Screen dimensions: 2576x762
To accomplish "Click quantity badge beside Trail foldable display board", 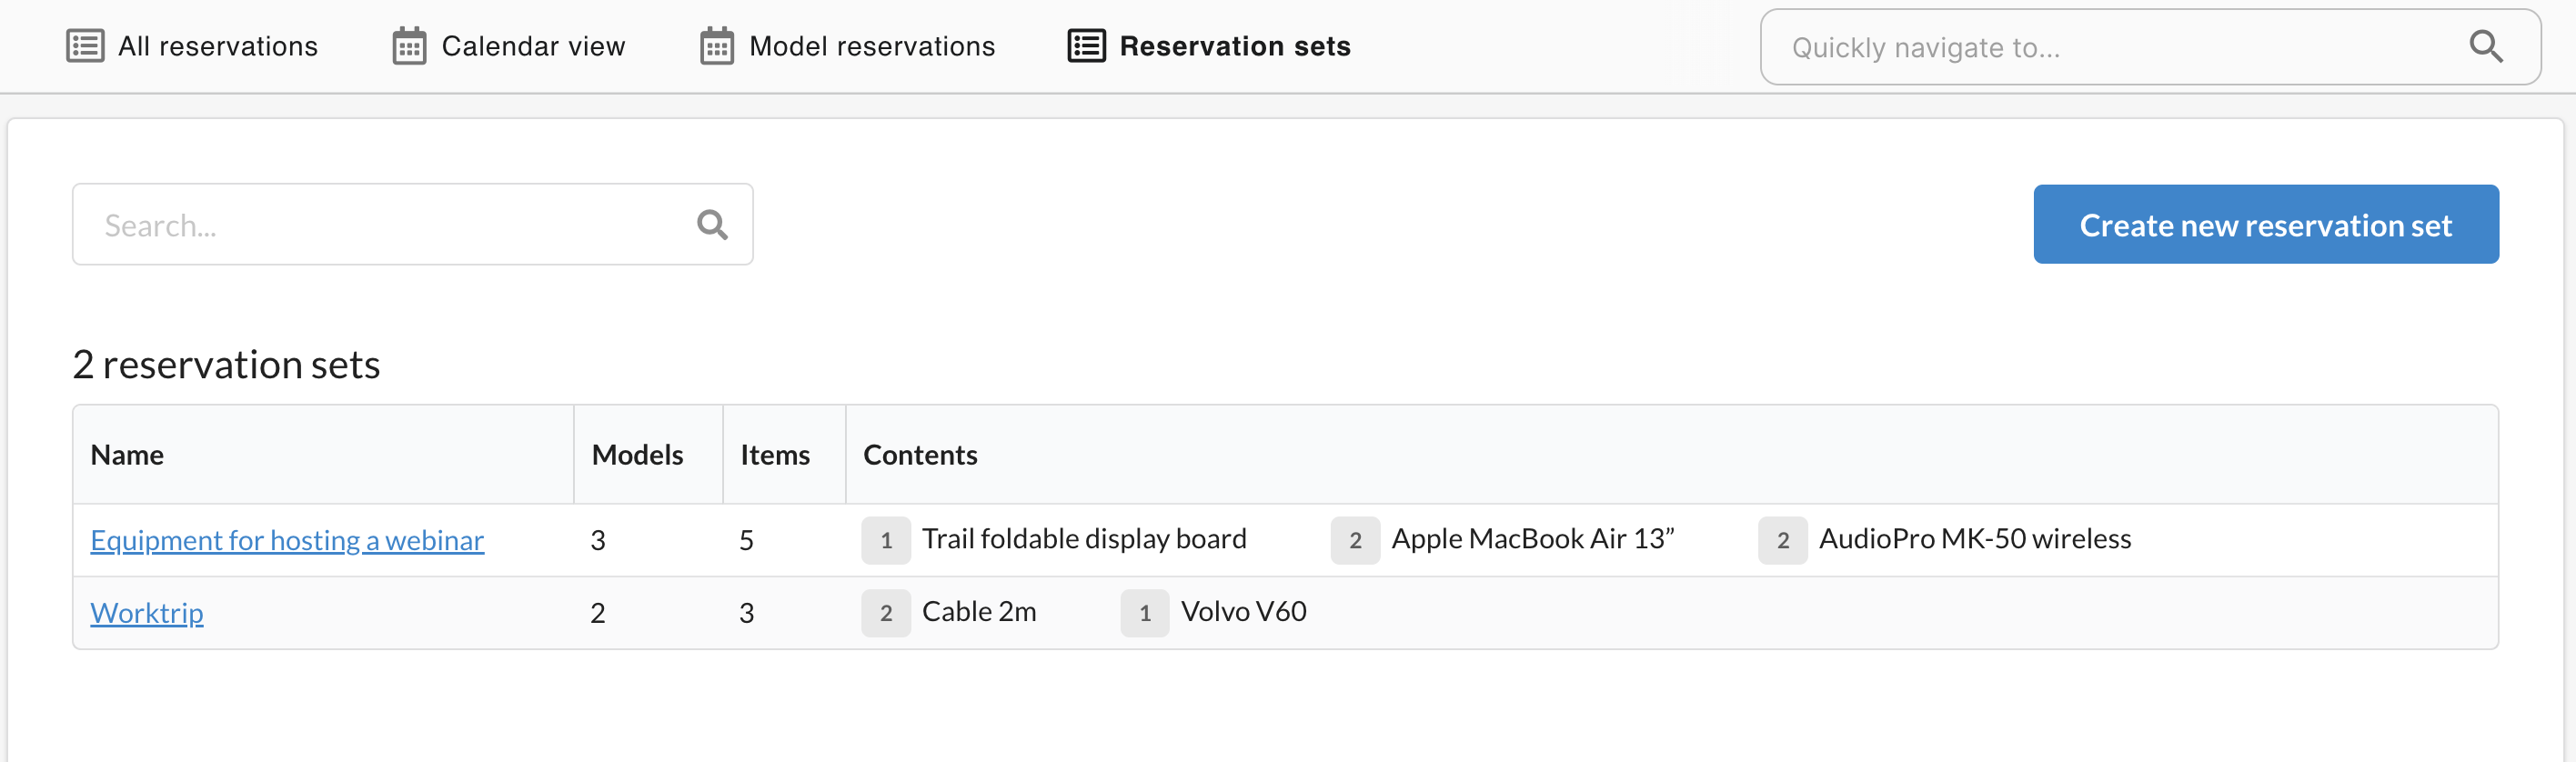I will pos(886,540).
